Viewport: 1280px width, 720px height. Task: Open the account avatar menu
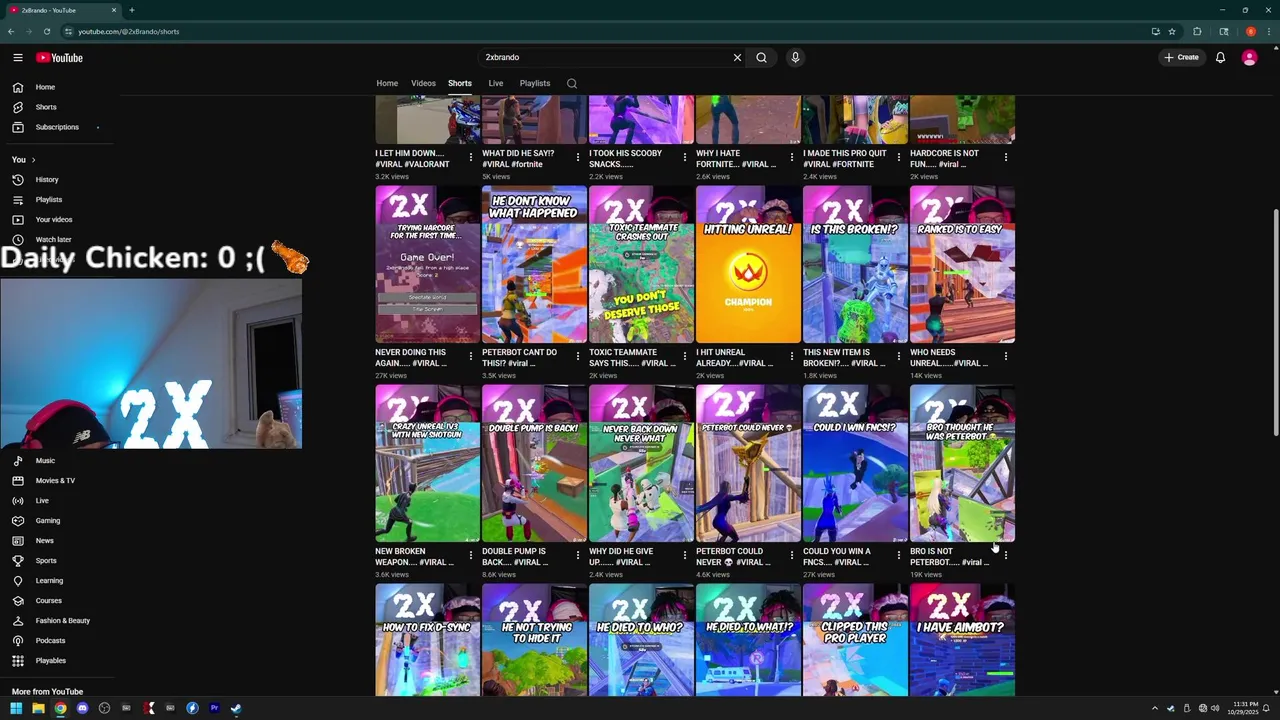(x=1249, y=57)
